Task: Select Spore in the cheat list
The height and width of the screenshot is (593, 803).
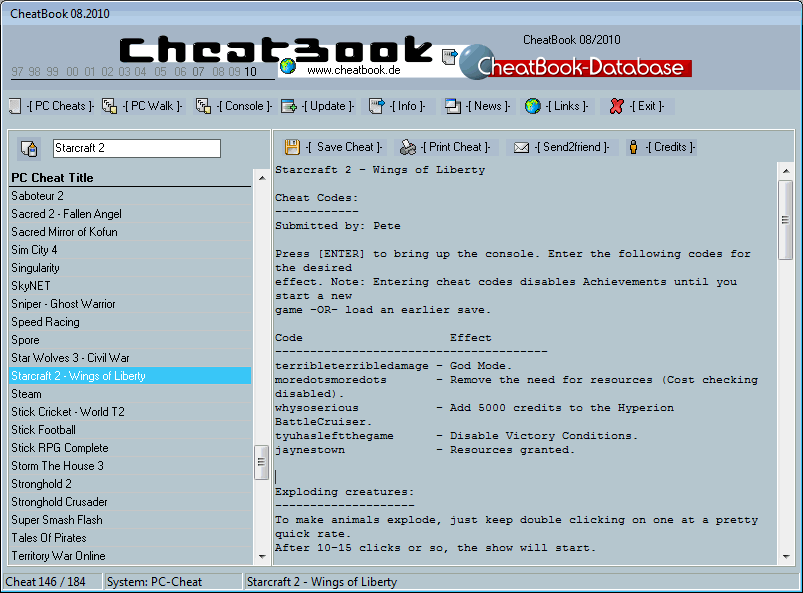Action: 131,340
